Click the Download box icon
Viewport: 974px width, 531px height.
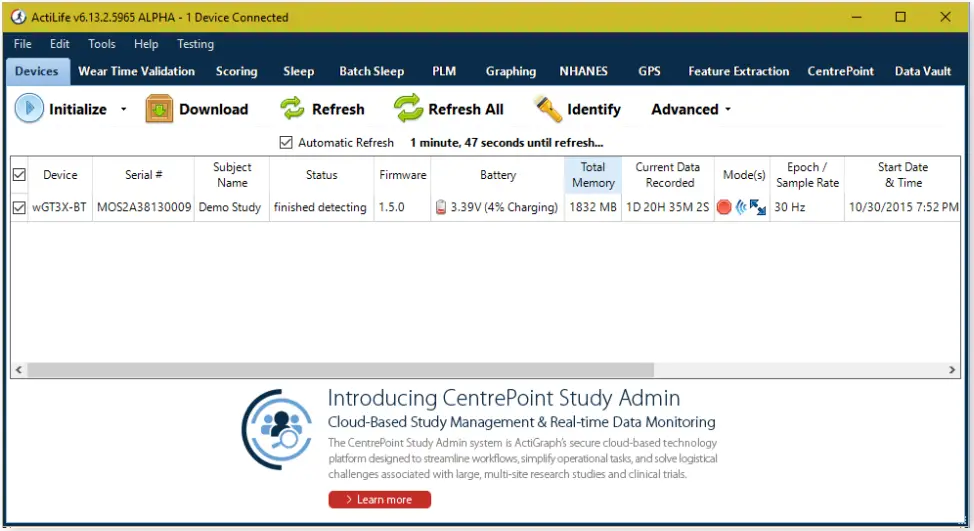(x=159, y=109)
